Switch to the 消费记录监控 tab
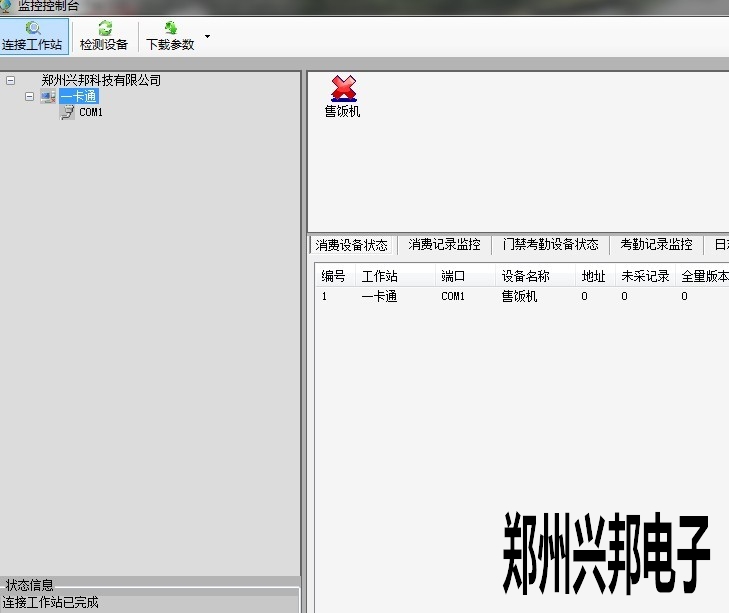 444,245
